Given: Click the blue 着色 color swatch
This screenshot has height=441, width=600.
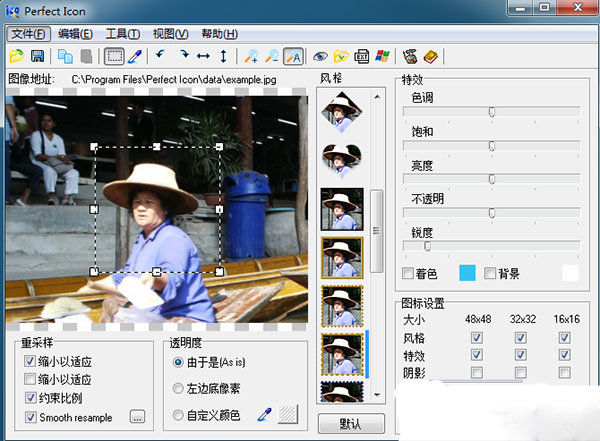Looking at the screenshot, I should coord(467,273).
